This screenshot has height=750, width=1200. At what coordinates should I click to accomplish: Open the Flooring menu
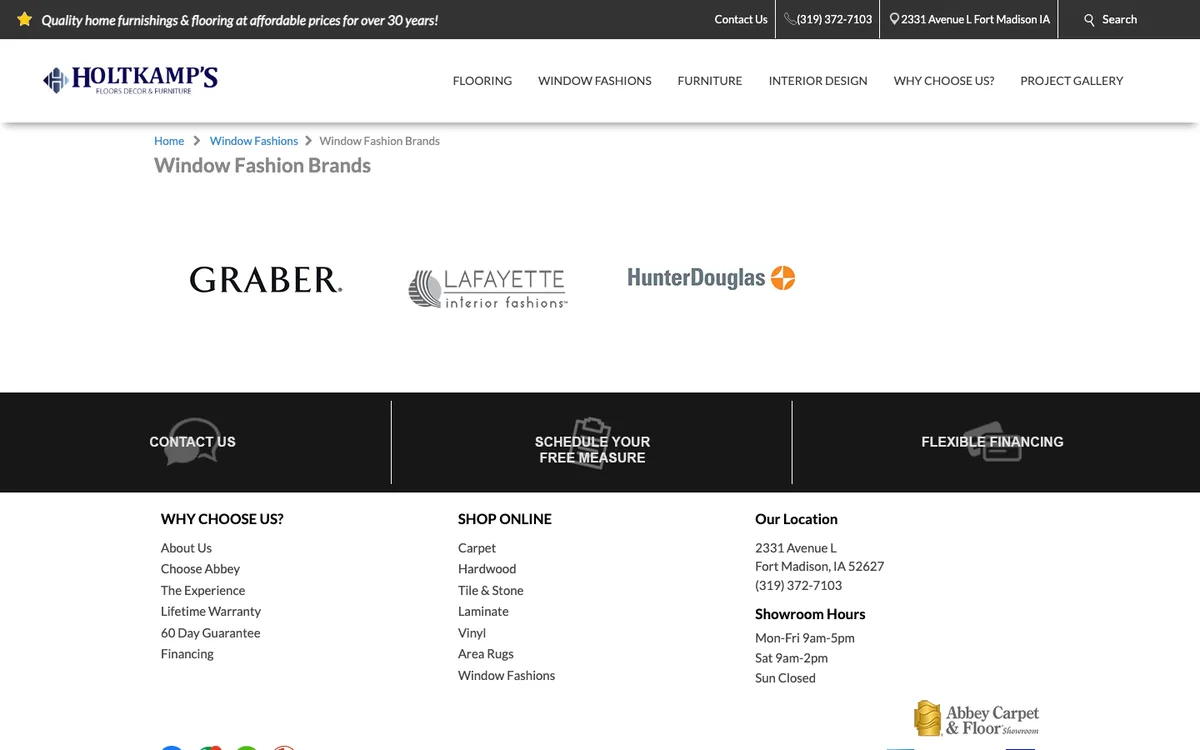pyautogui.click(x=482, y=81)
